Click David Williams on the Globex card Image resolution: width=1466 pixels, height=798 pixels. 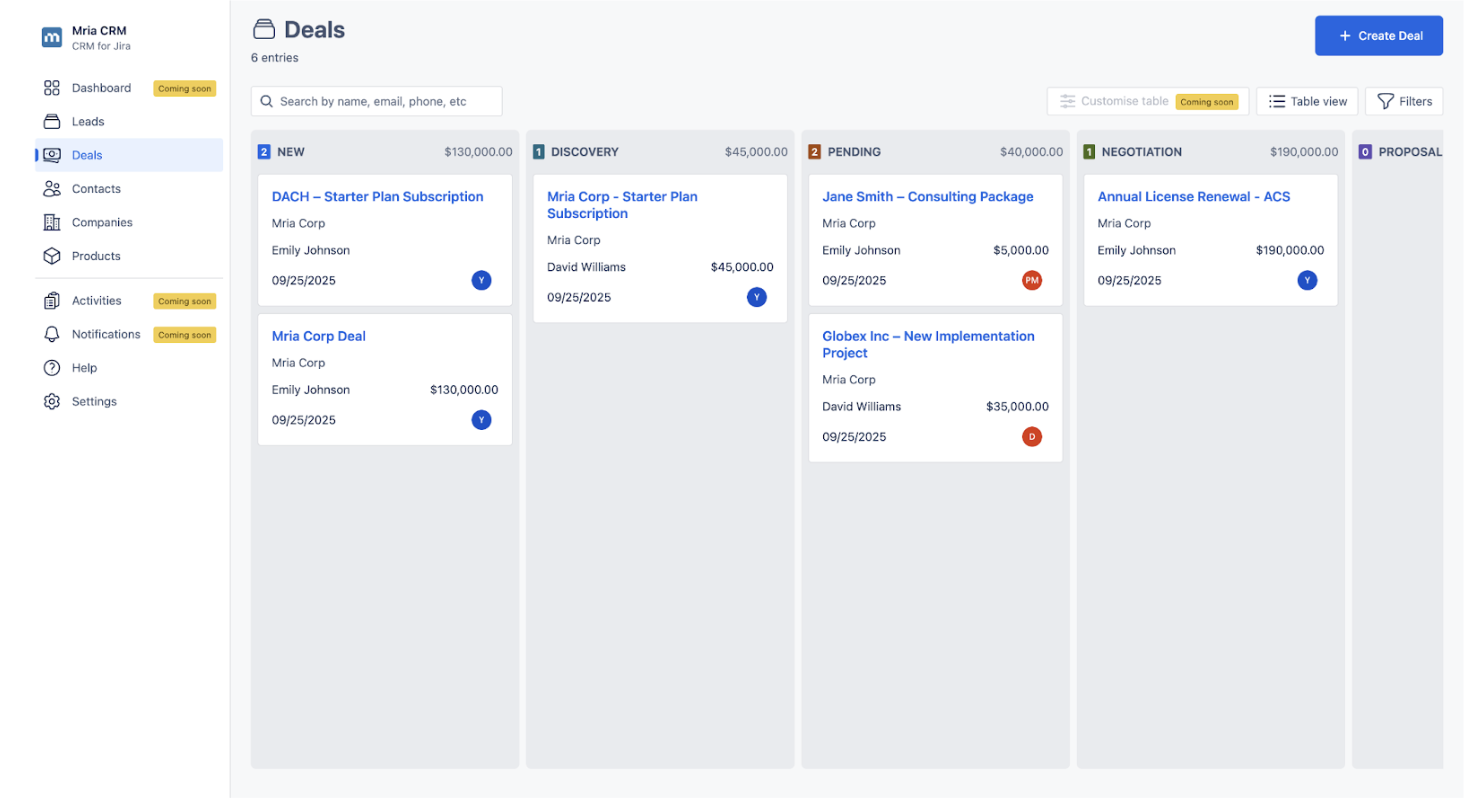pyautogui.click(x=861, y=407)
